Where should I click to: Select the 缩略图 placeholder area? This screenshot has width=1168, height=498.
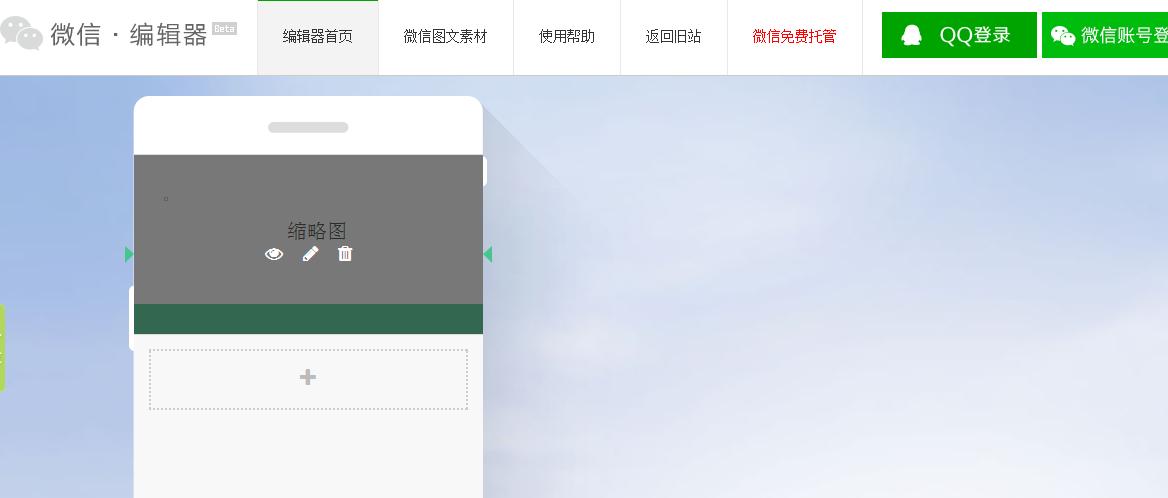[308, 229]
